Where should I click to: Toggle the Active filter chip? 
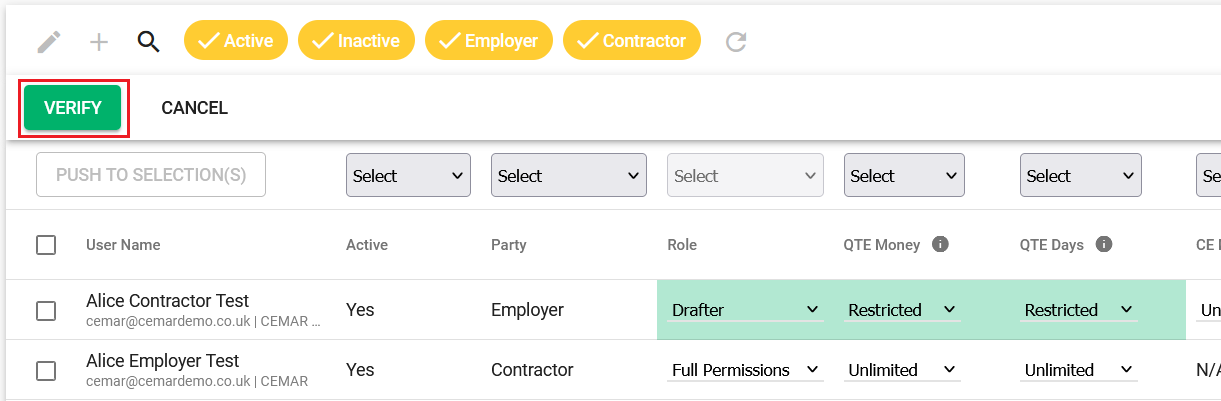(x=236, y=41)
